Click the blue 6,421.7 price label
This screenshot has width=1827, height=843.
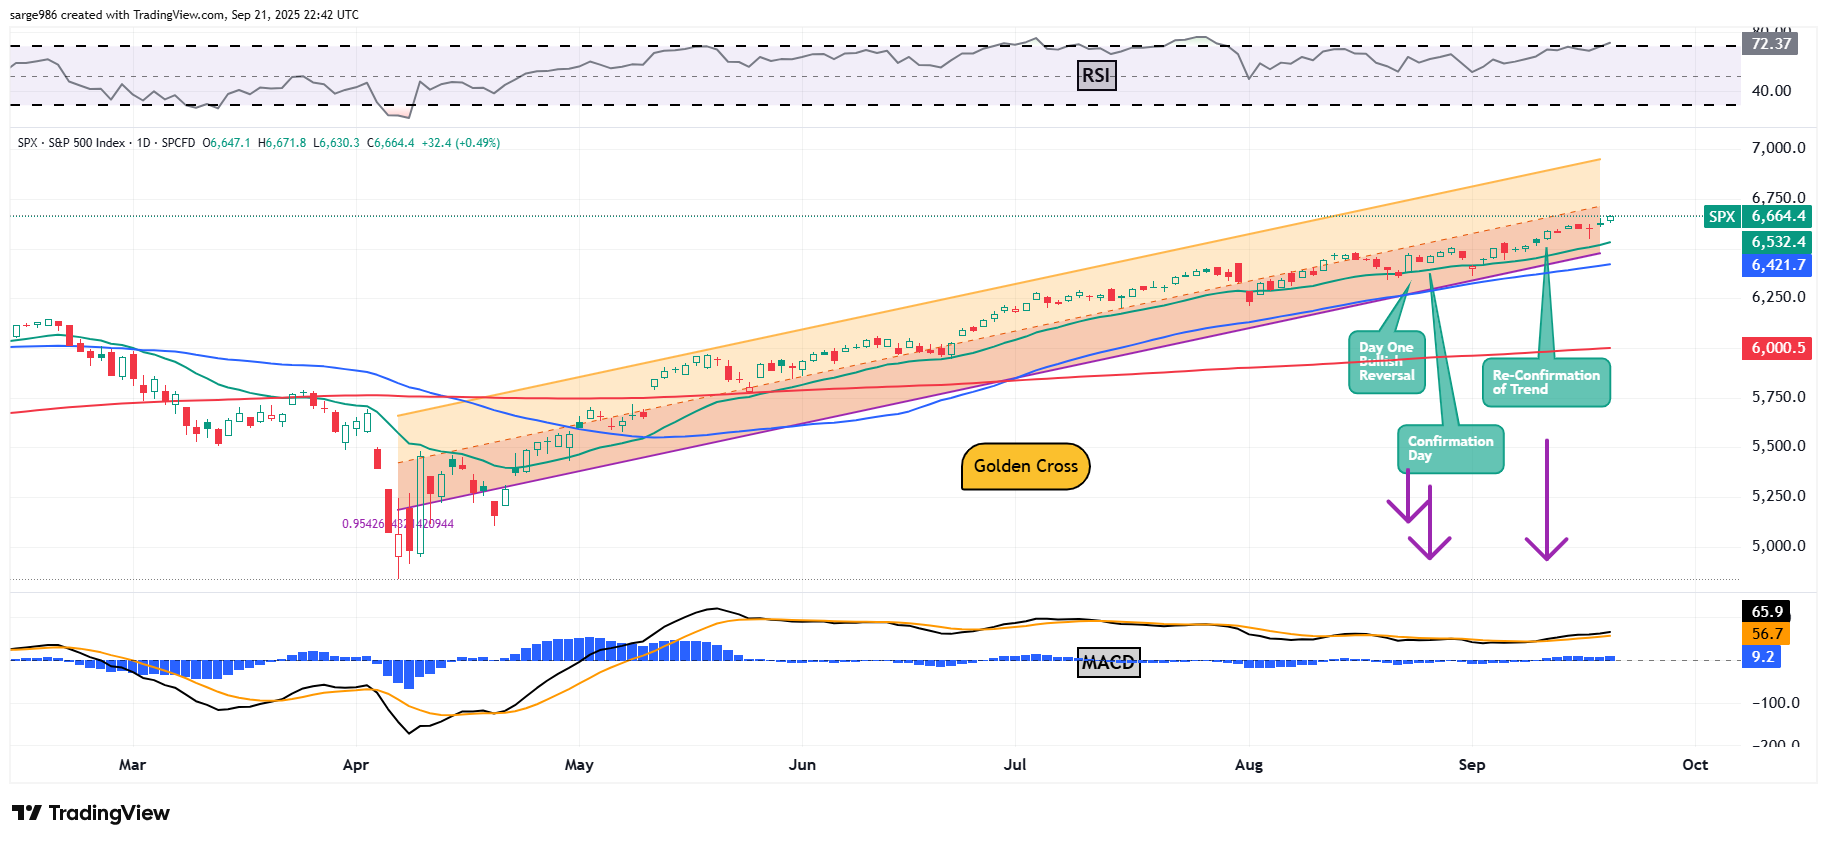(1778, 265)
